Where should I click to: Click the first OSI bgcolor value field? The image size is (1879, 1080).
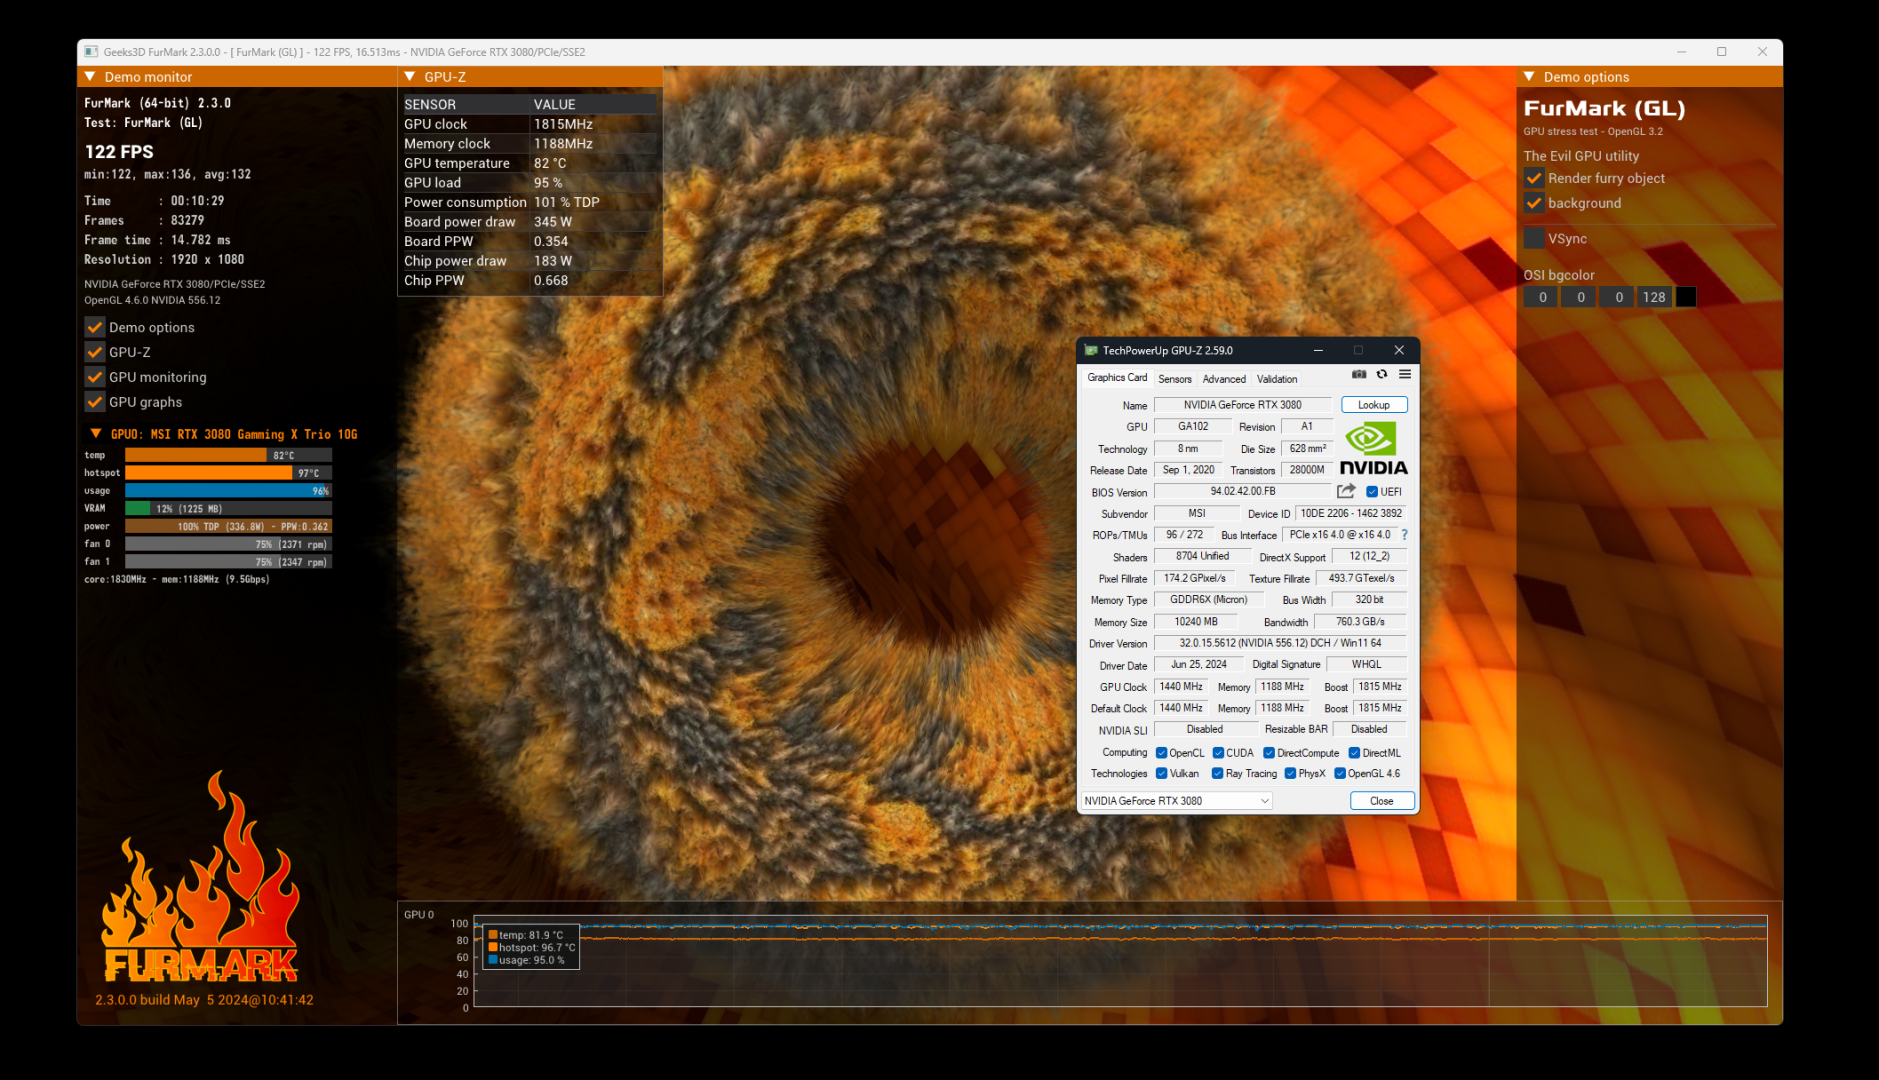click(x=1542, y=297)
